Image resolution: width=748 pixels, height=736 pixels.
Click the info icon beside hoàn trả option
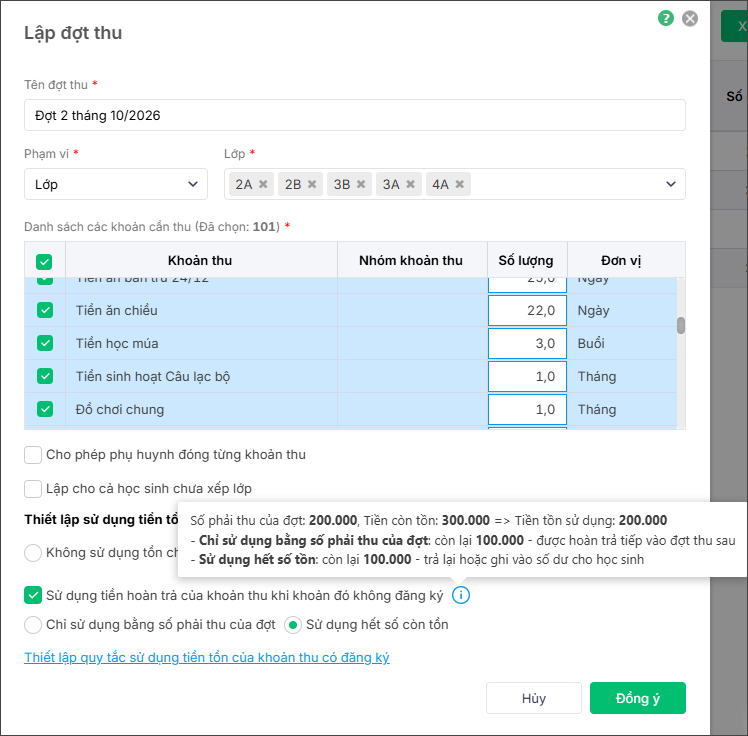tap(461, 595)
